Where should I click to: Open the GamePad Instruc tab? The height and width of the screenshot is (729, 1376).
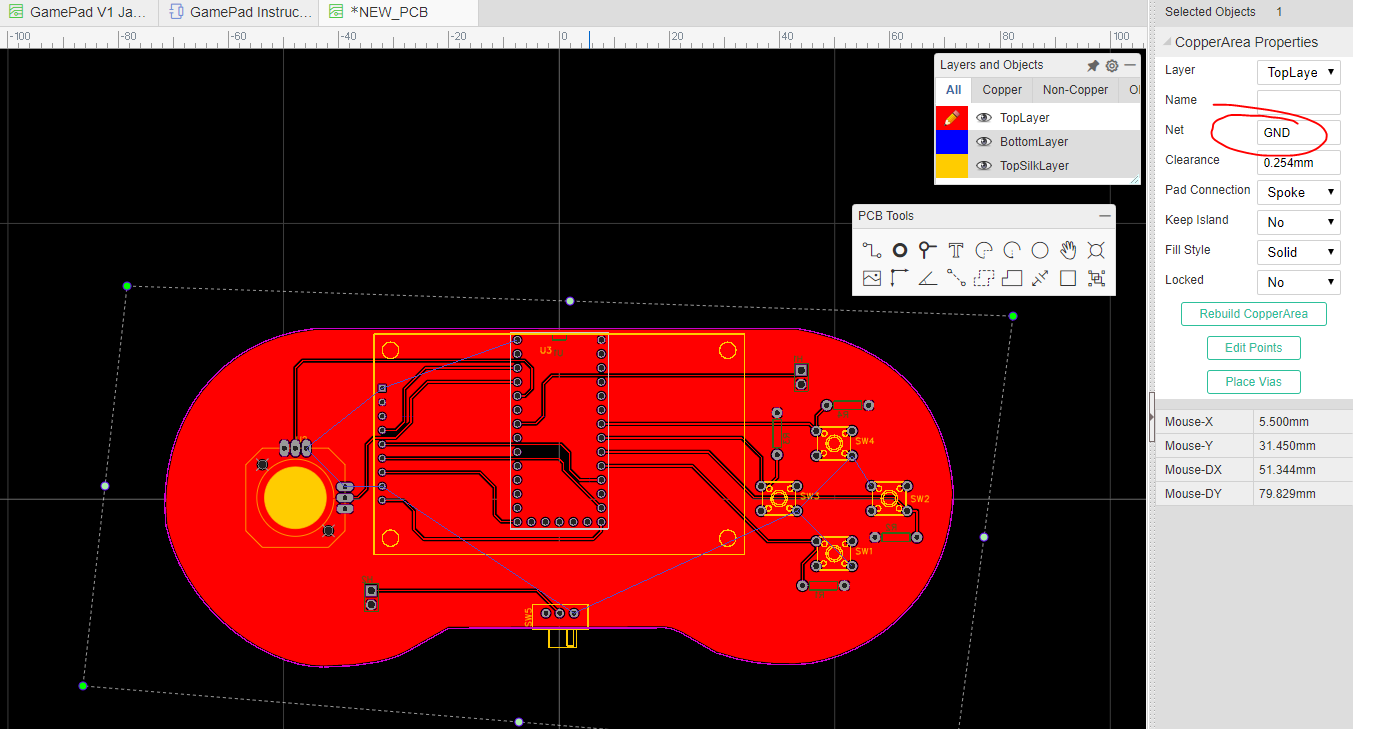coord(238,12)
